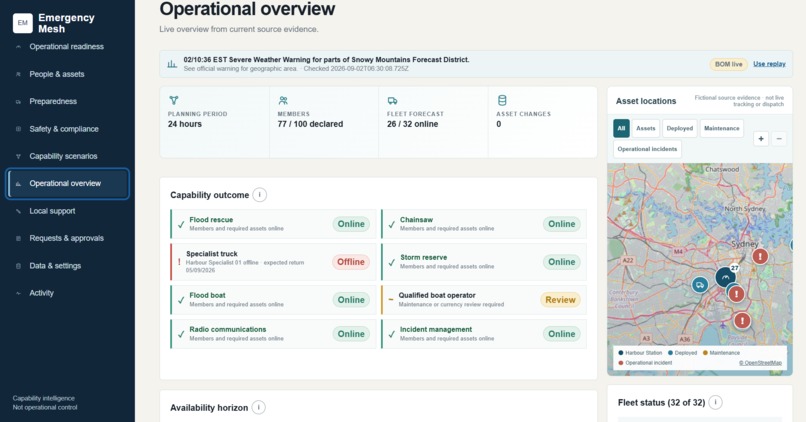Screen dimensions: 806x422
Task: Click the Safety & compliance sidebar icon
Action: coord(19,129)
